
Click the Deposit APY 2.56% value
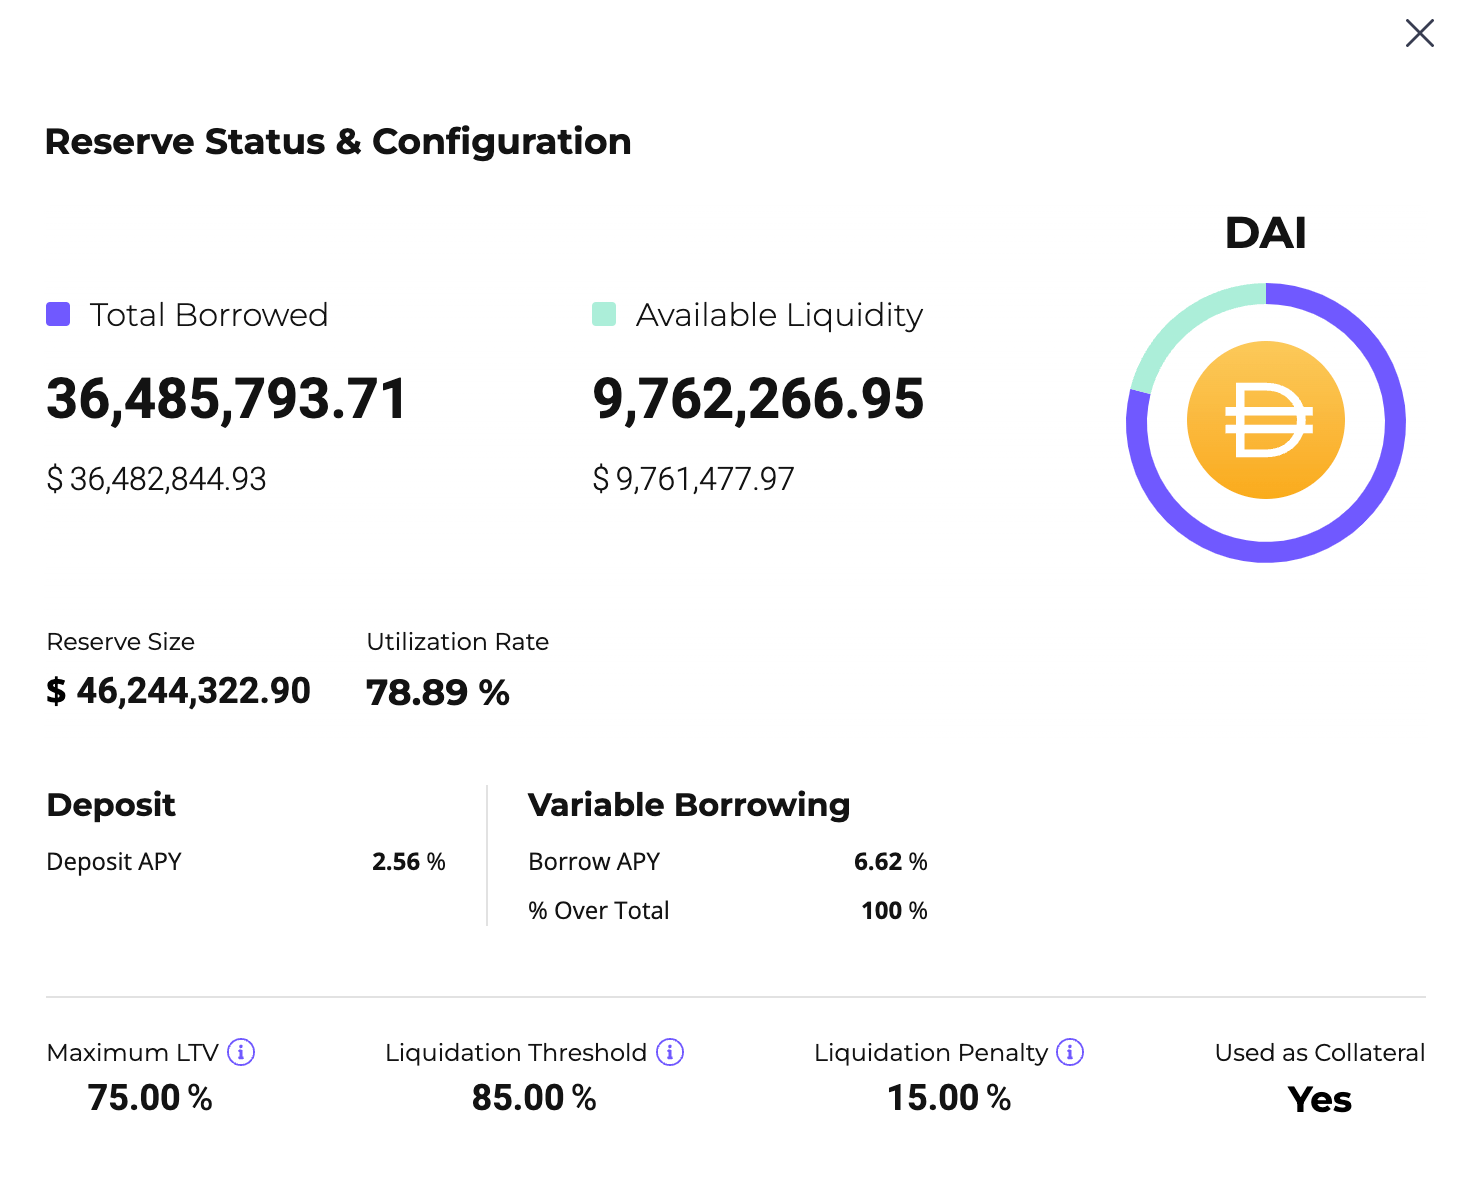(x=409, y=862)
